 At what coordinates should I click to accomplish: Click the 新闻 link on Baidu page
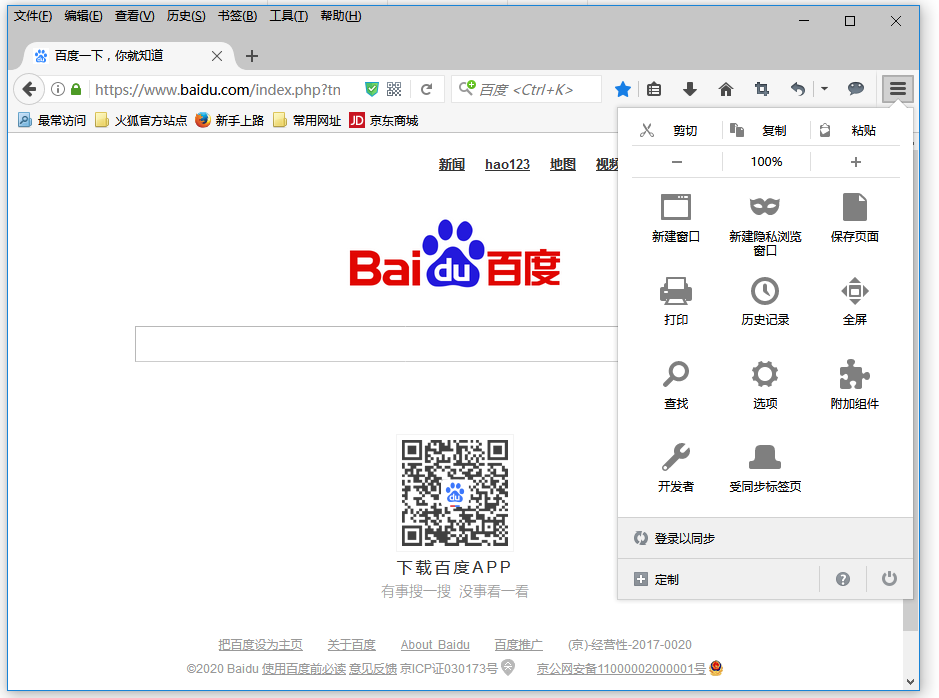point(452,164)
